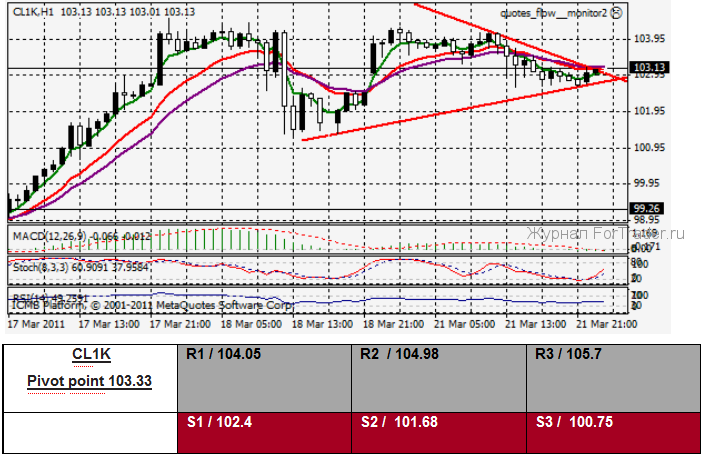Click the 103.13 current price label
Screen dimensions: 703x456
[650, 67]
